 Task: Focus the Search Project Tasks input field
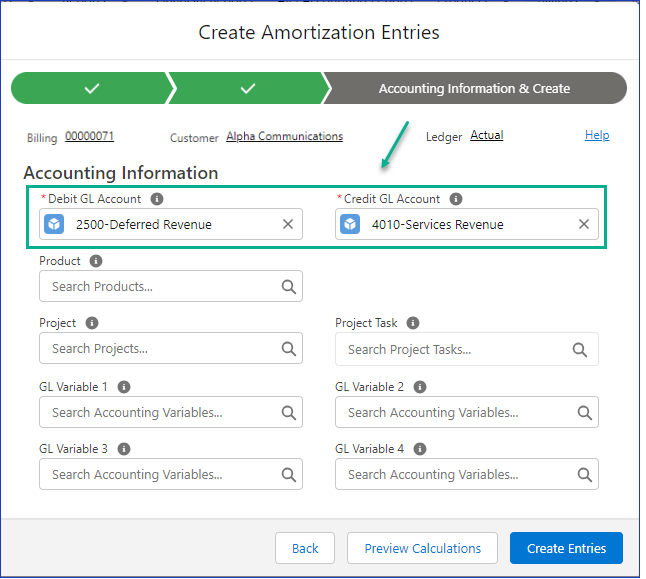pyautogui.click(x=467, y=349)
